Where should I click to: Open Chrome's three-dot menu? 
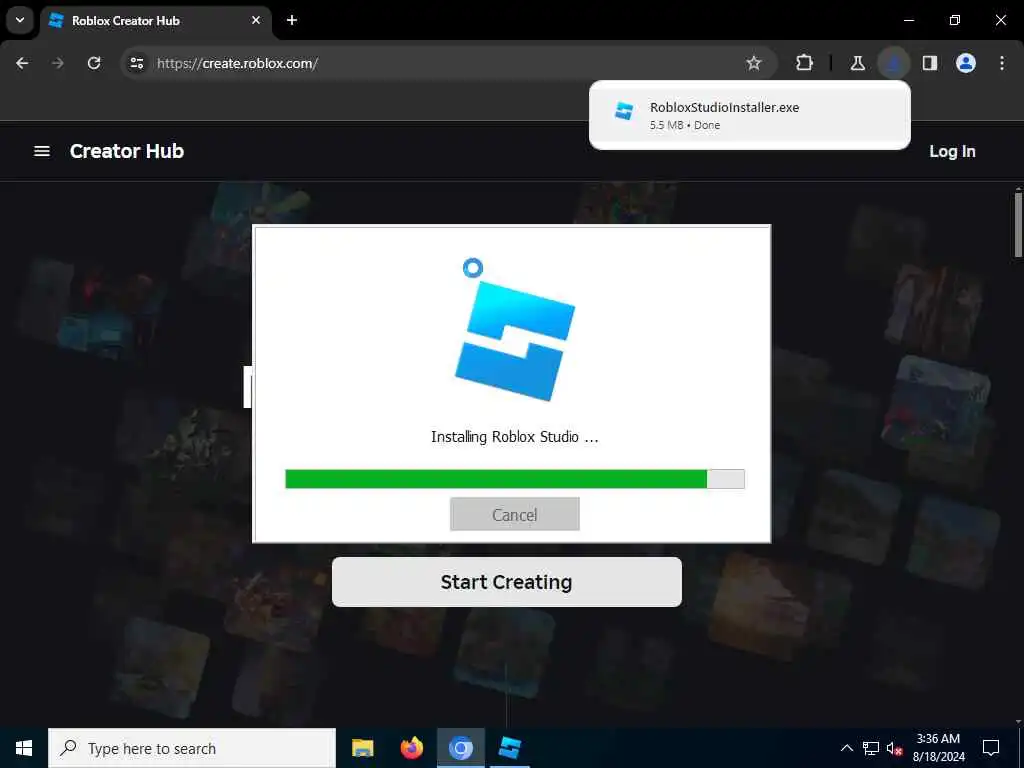[1002, 63]
